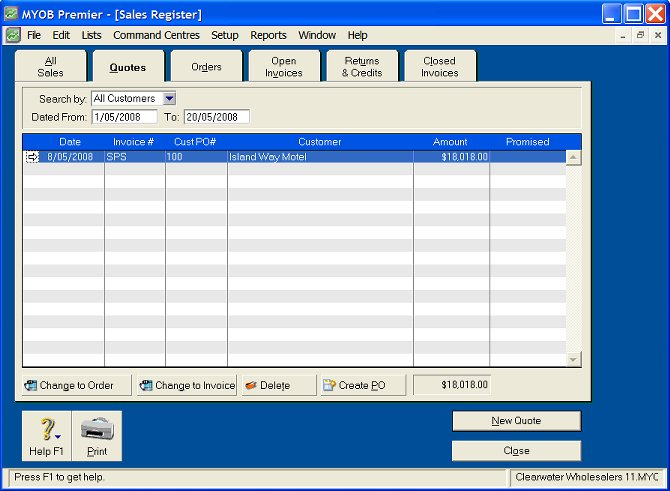The image size is (670, 491).
Task: Click the Delete button
Action: click(279, 385)
